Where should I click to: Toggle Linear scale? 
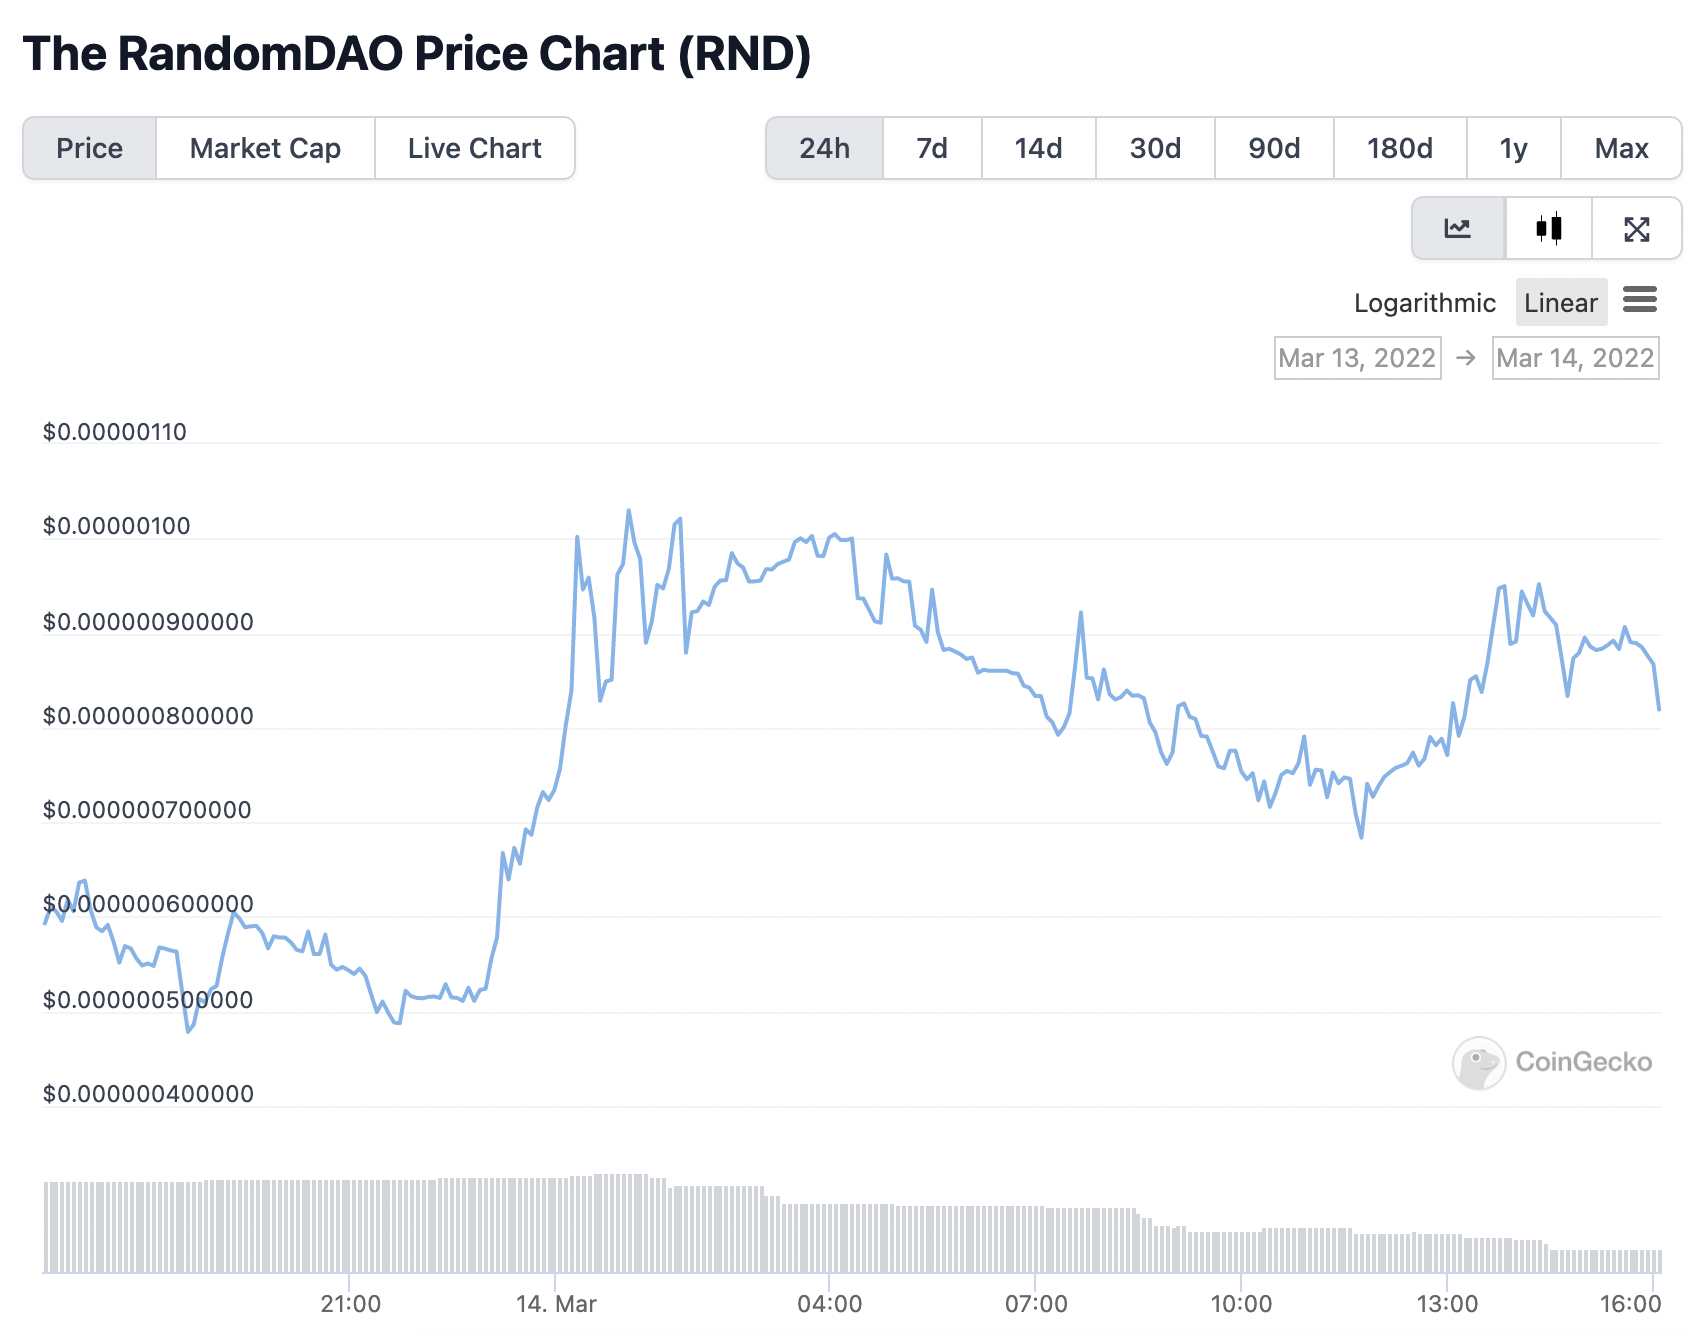click(1561, 303)
